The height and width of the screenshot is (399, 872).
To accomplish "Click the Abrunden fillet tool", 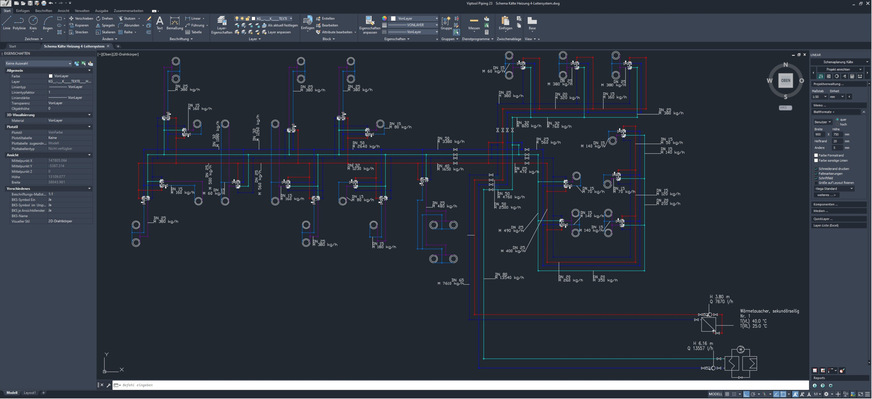I will 129,25.
